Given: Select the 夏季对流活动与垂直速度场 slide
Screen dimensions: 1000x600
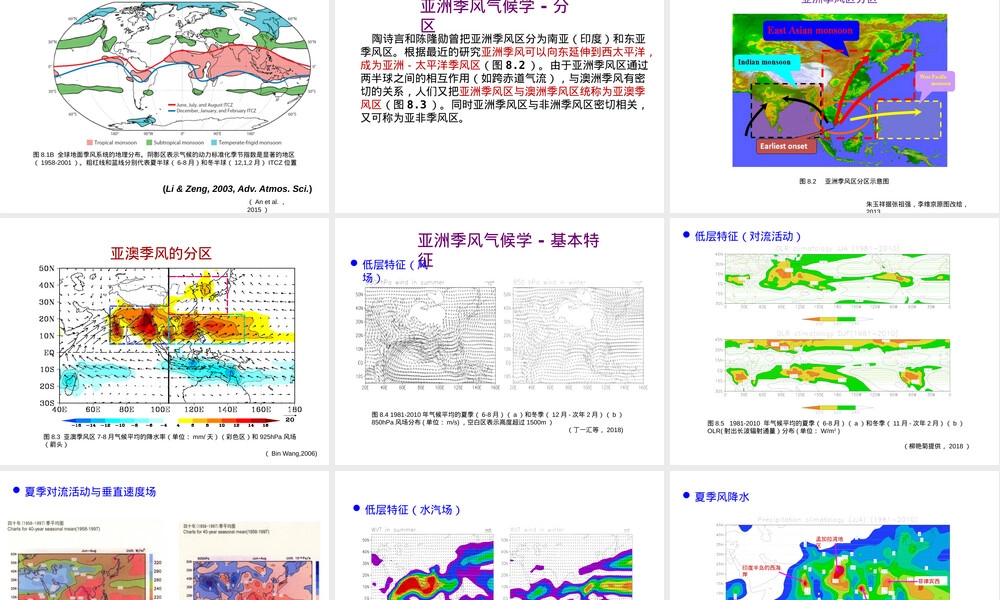Looking at the screenshot, I should (165, 536).
